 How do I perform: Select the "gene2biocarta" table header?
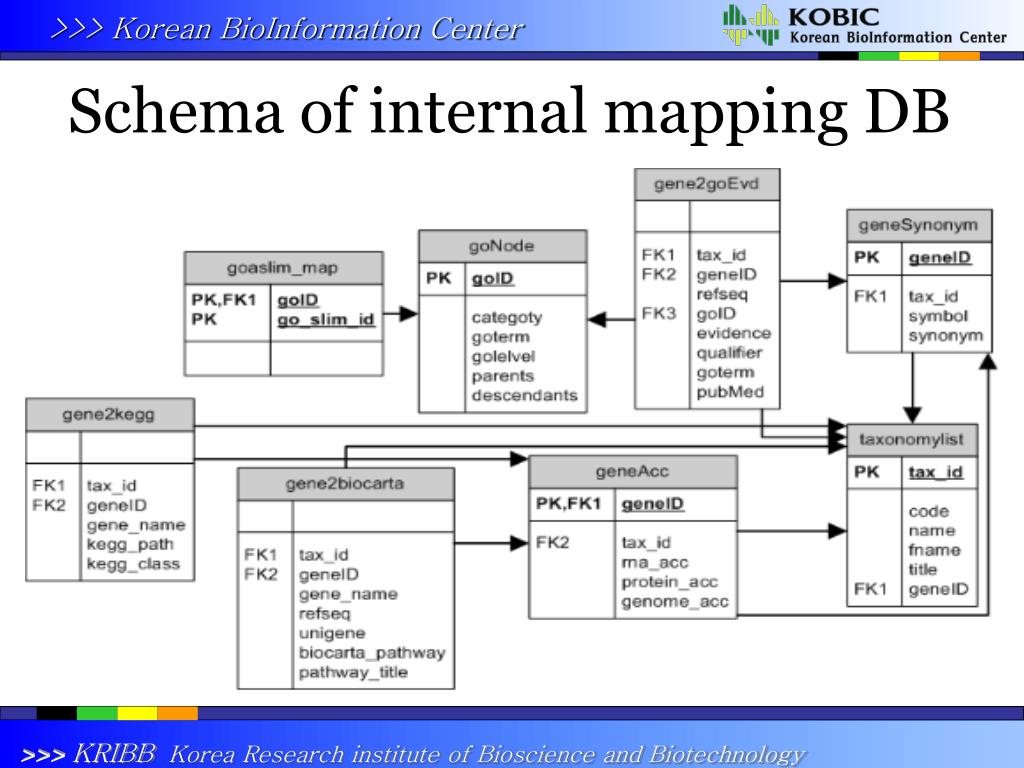pyautogui.click(x=345, y=484)
